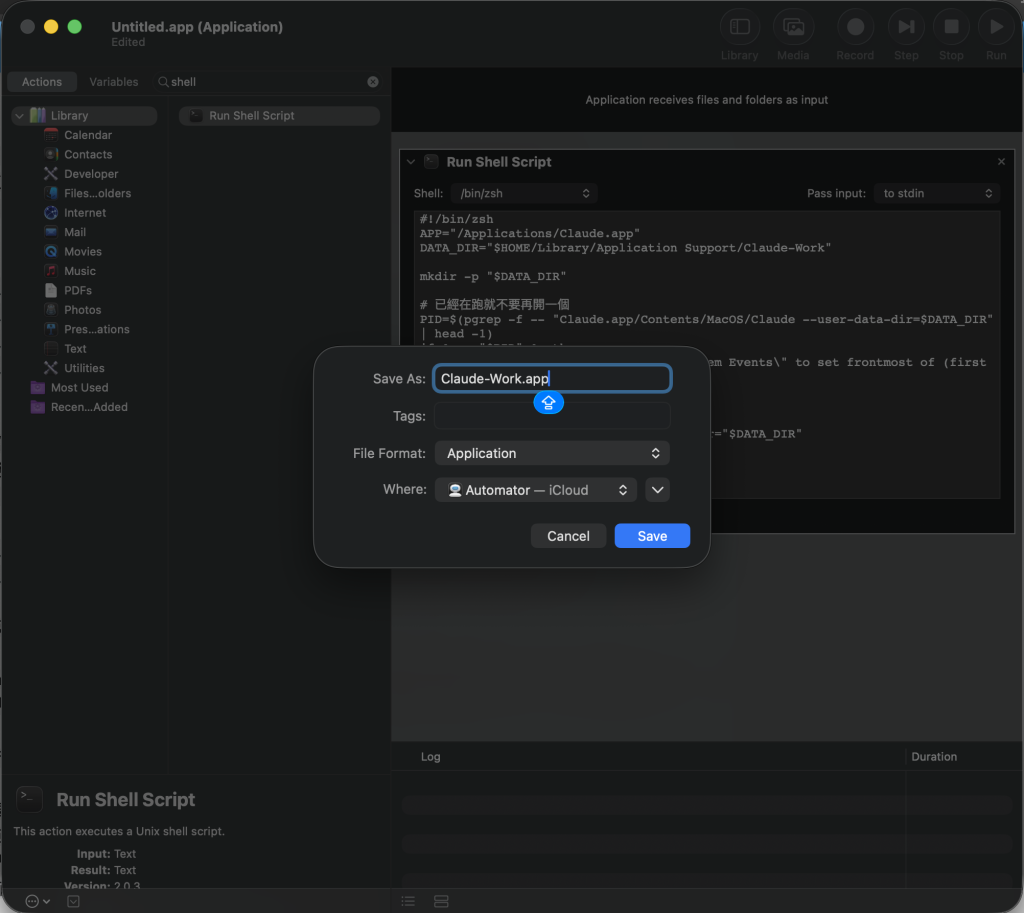The width and height of the screenshot is (1024, 913).
Task: Click the Library toolbar icon
Action: click(739, 27)
